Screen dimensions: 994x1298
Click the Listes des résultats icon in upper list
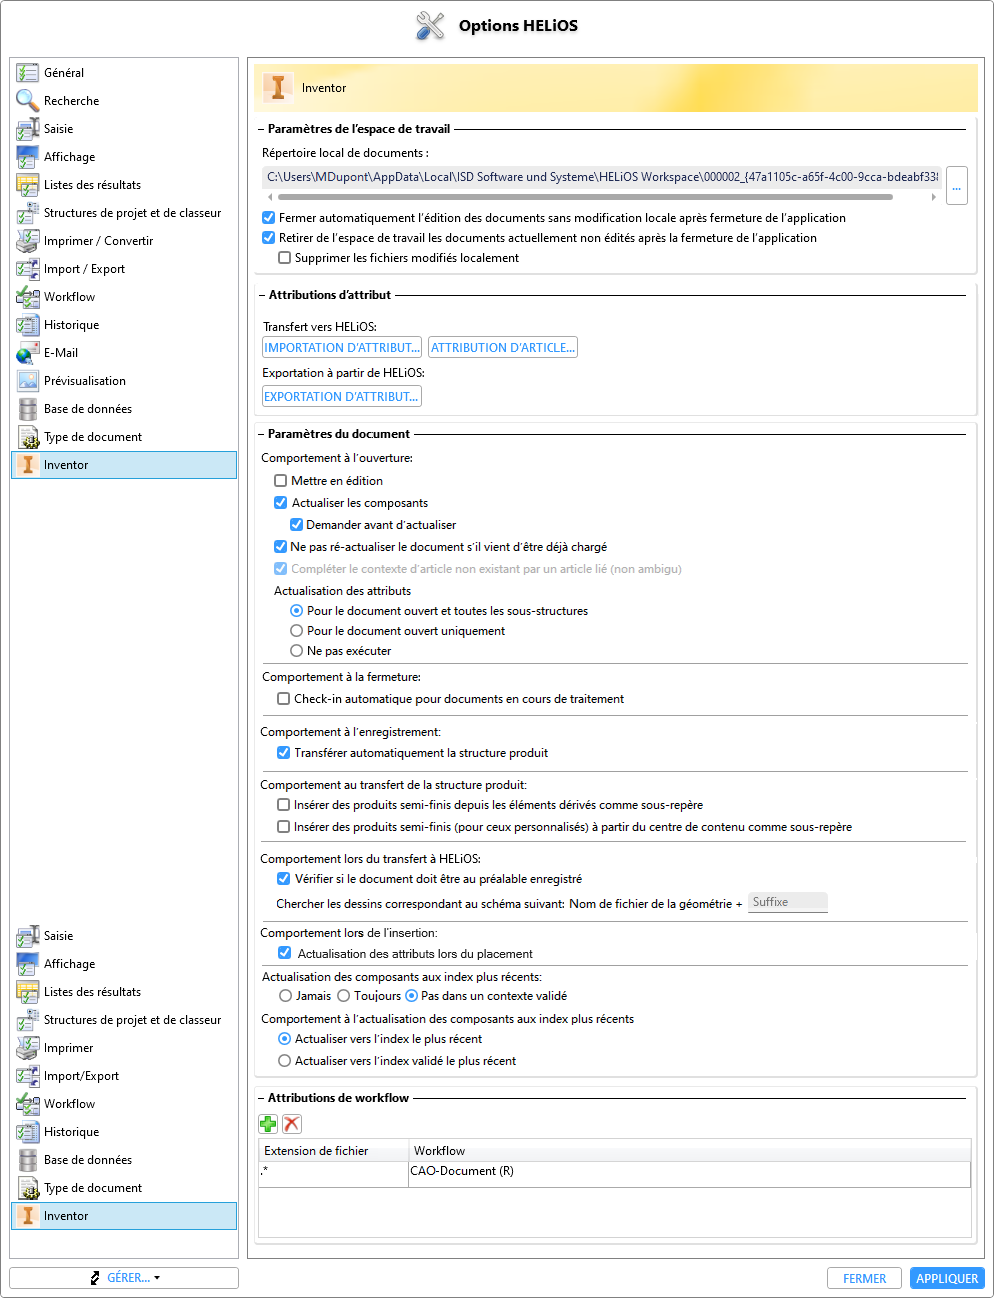click(x=27, y=185)
